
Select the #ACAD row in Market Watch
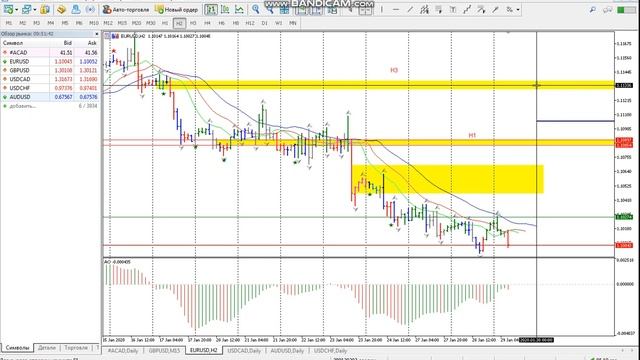50,53
